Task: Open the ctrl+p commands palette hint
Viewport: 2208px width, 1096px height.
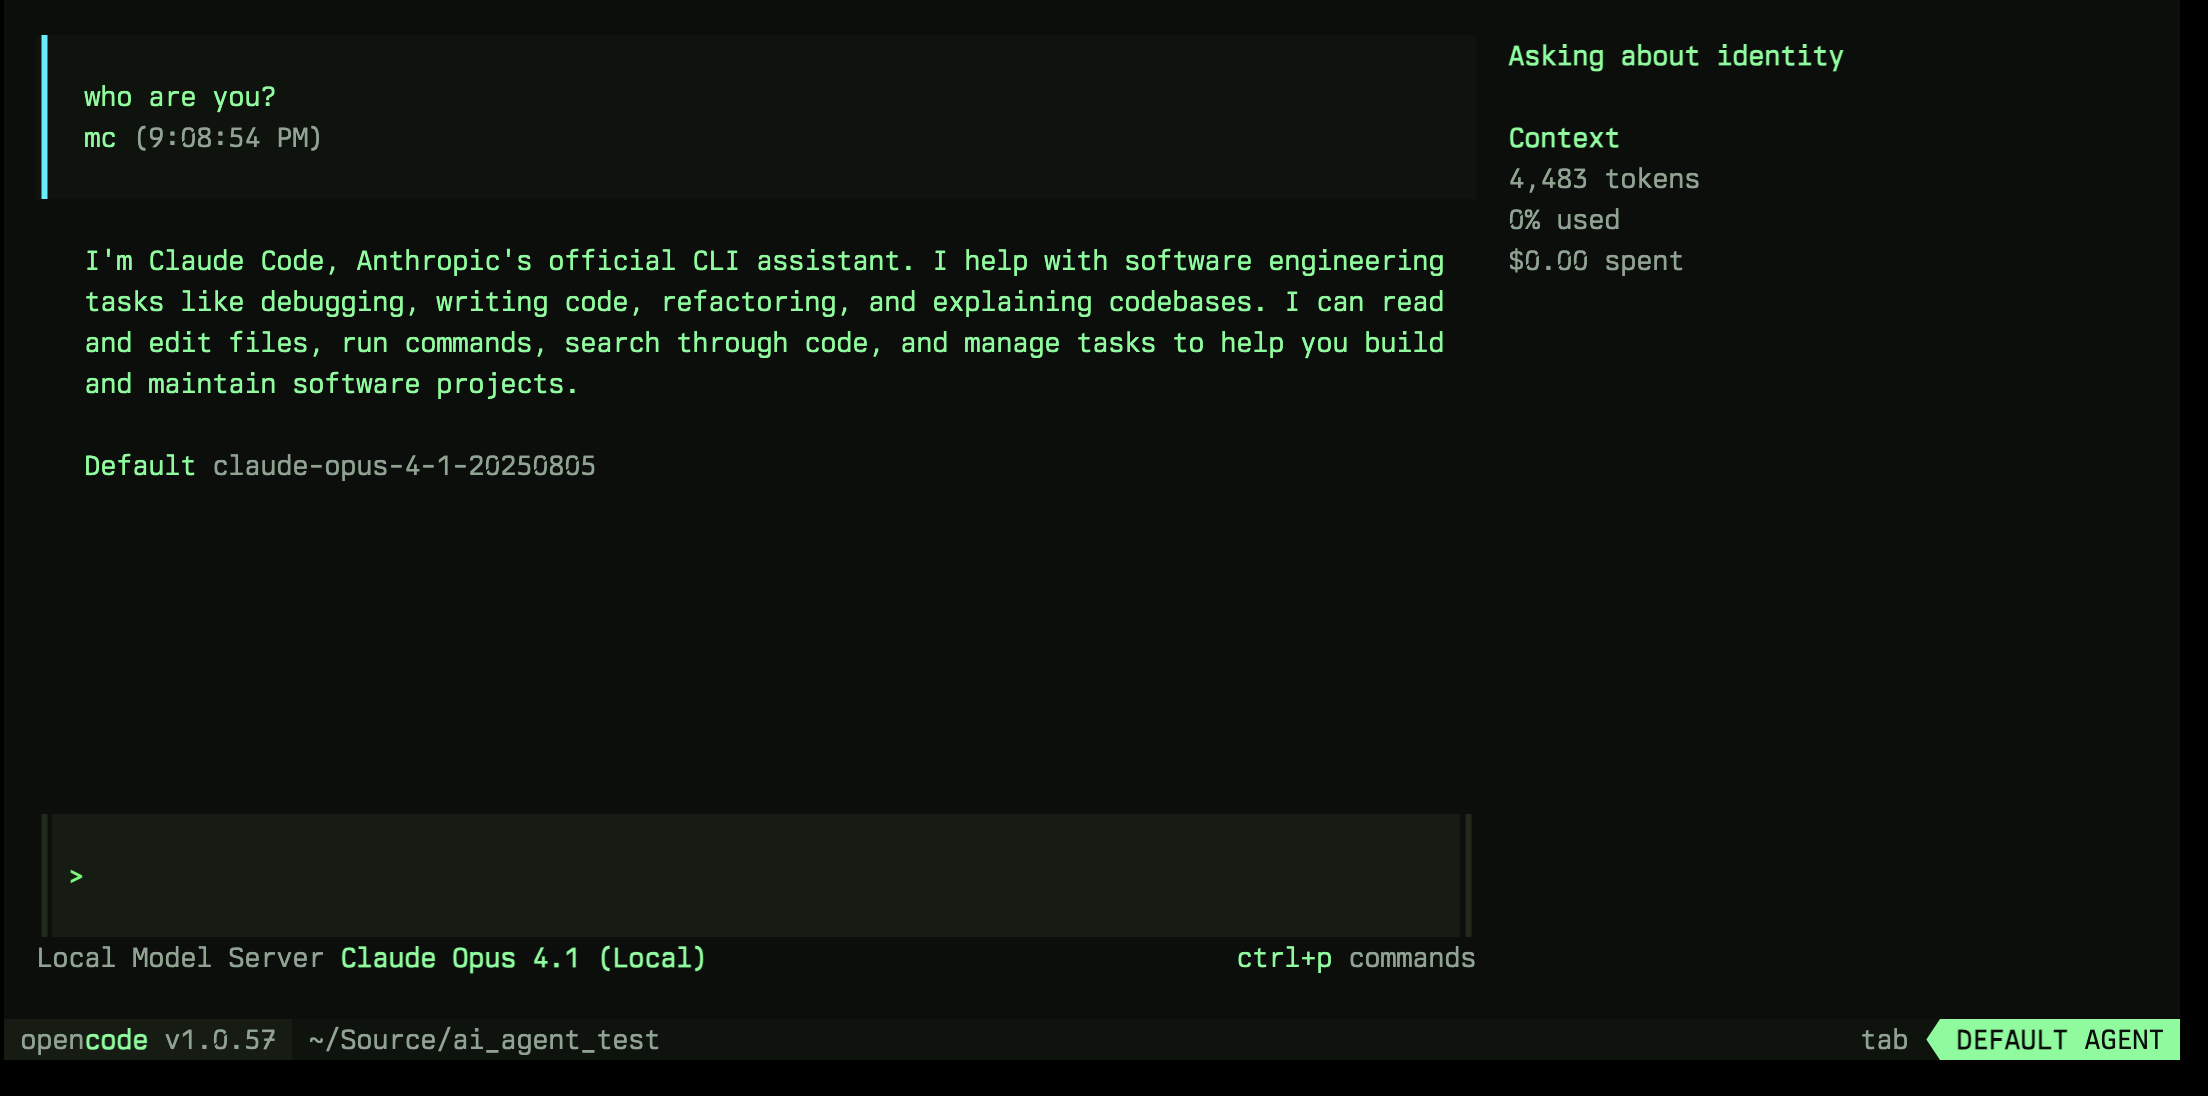Action: (x=1355, y=958)
